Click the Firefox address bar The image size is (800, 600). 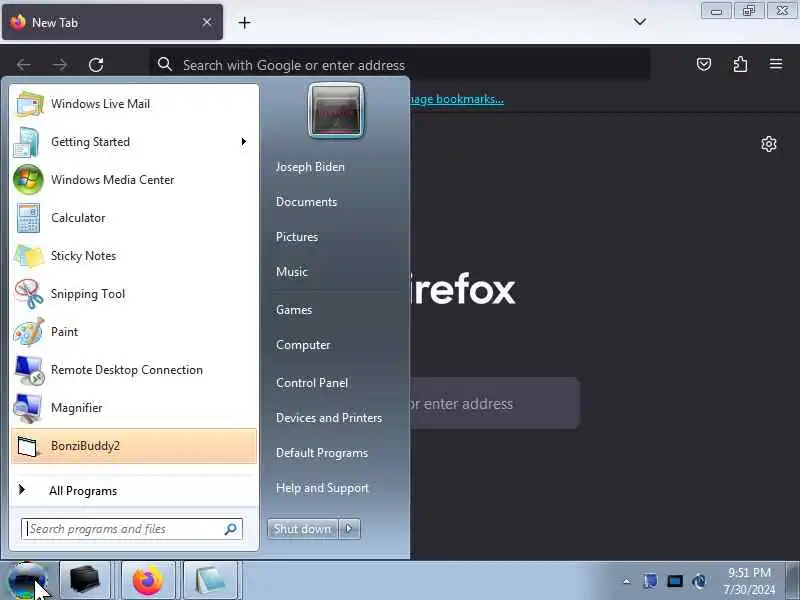click(x=400, y=65)
